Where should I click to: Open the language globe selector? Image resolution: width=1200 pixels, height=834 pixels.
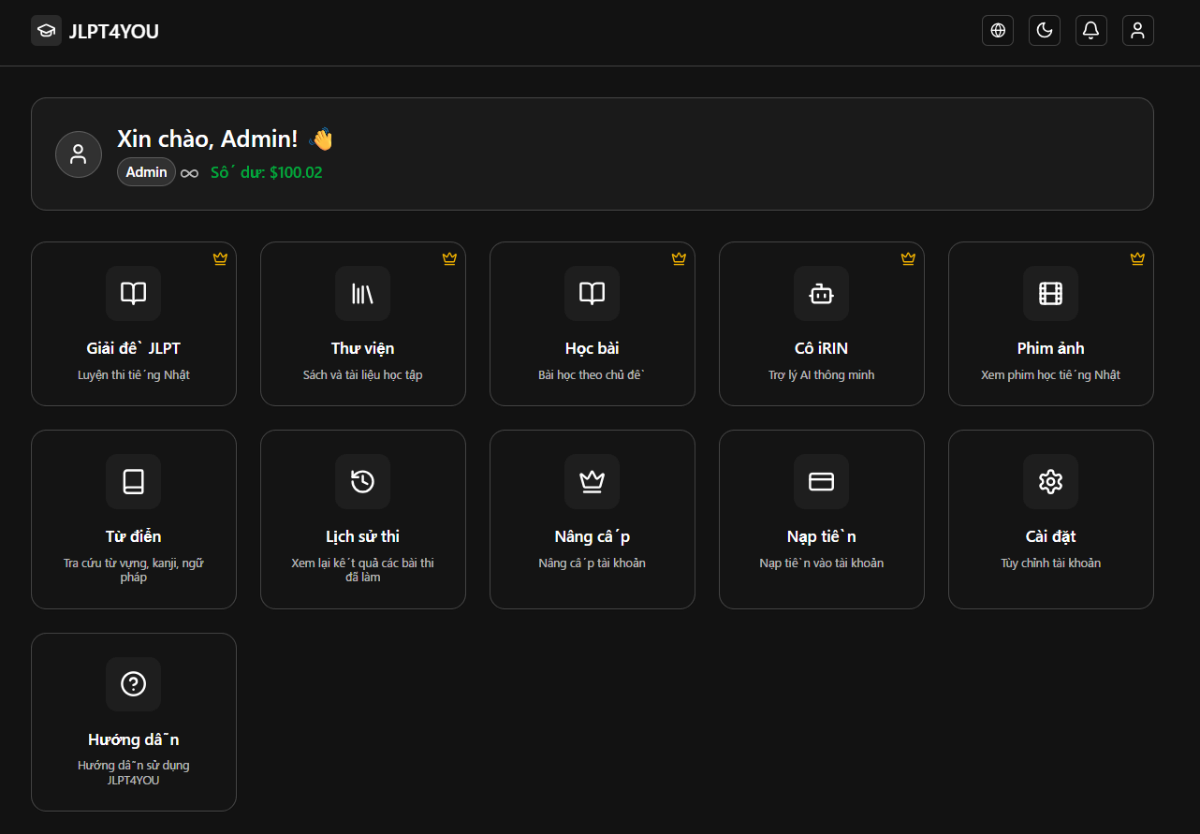coord(997,31)
